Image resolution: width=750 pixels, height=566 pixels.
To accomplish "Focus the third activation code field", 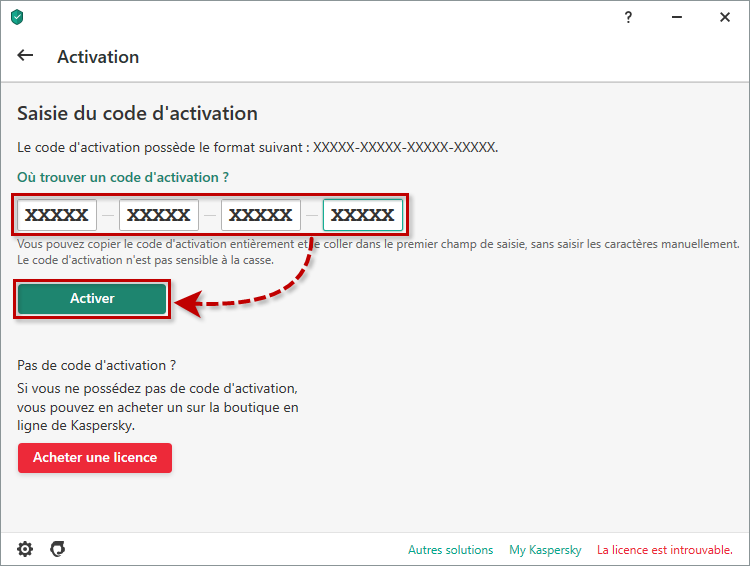I will (261, 215).
